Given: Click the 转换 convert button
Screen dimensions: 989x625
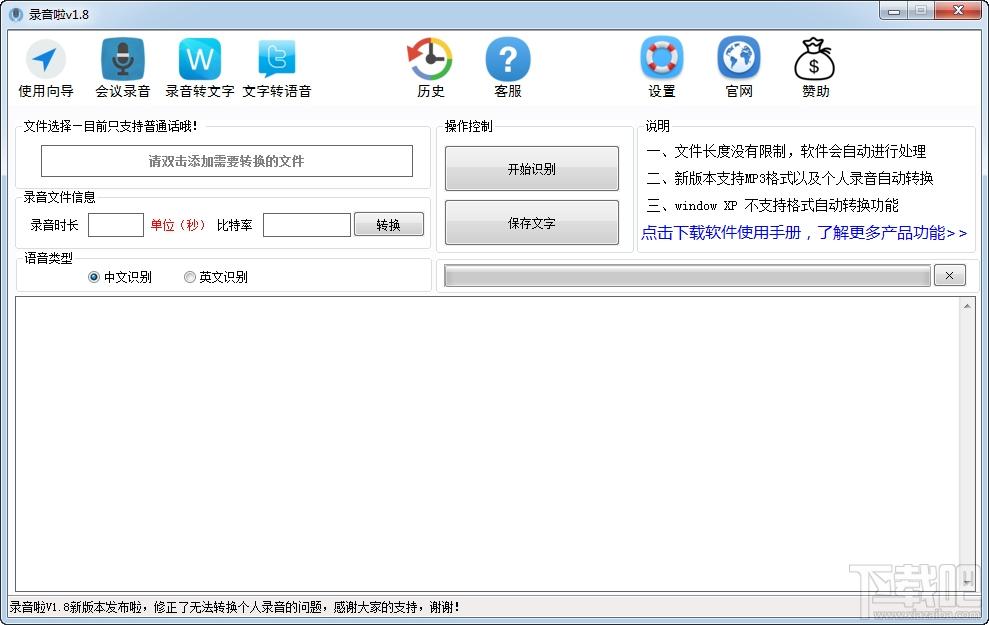Looking at the screenshot, I should click(388, 225).
